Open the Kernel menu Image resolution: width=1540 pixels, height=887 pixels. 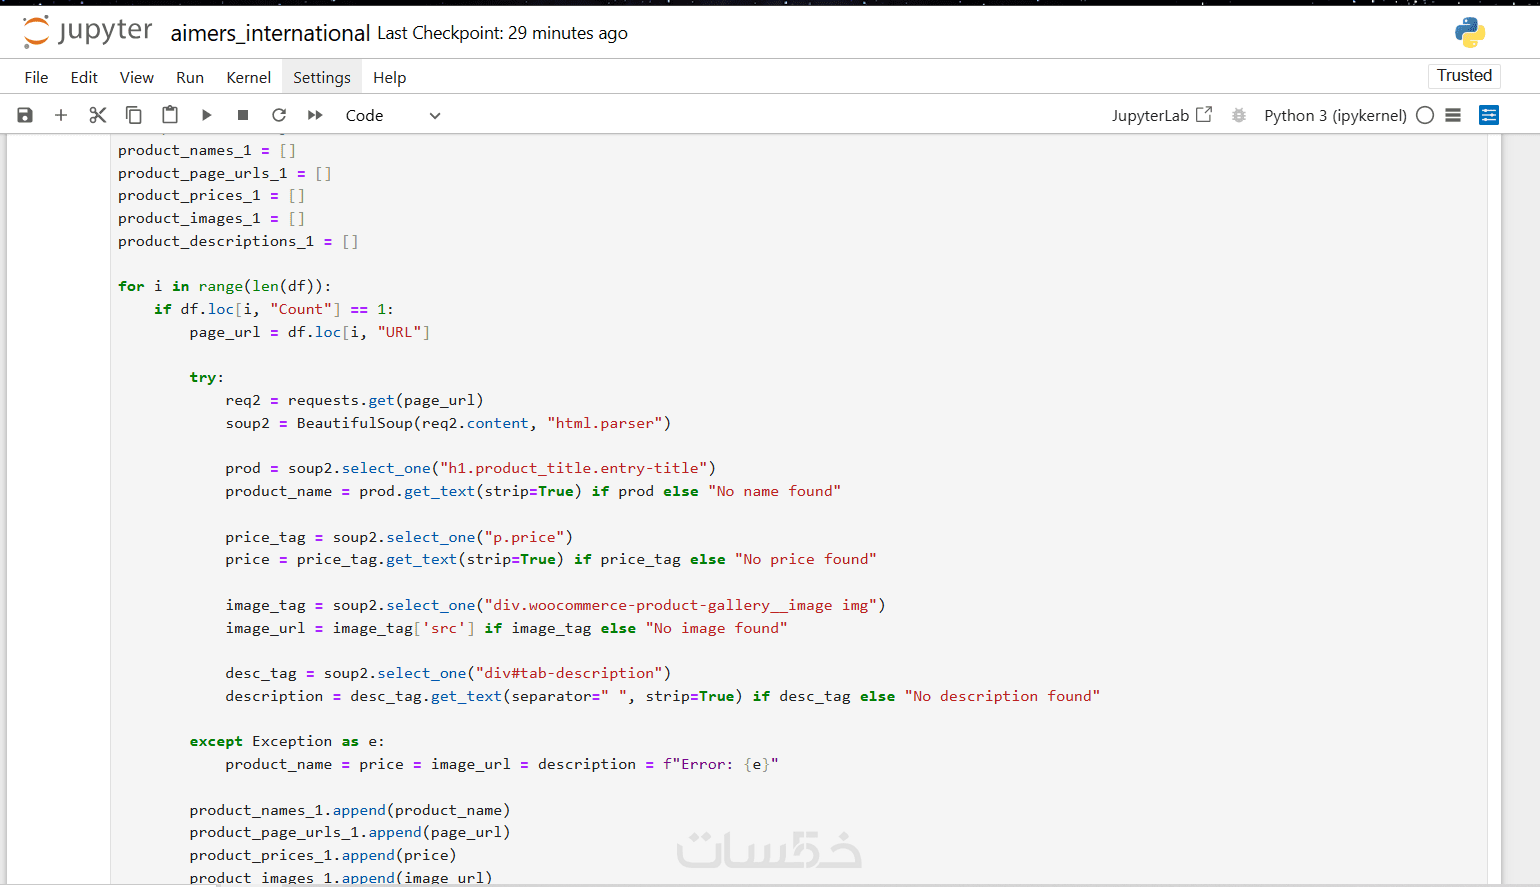point(248,77)
